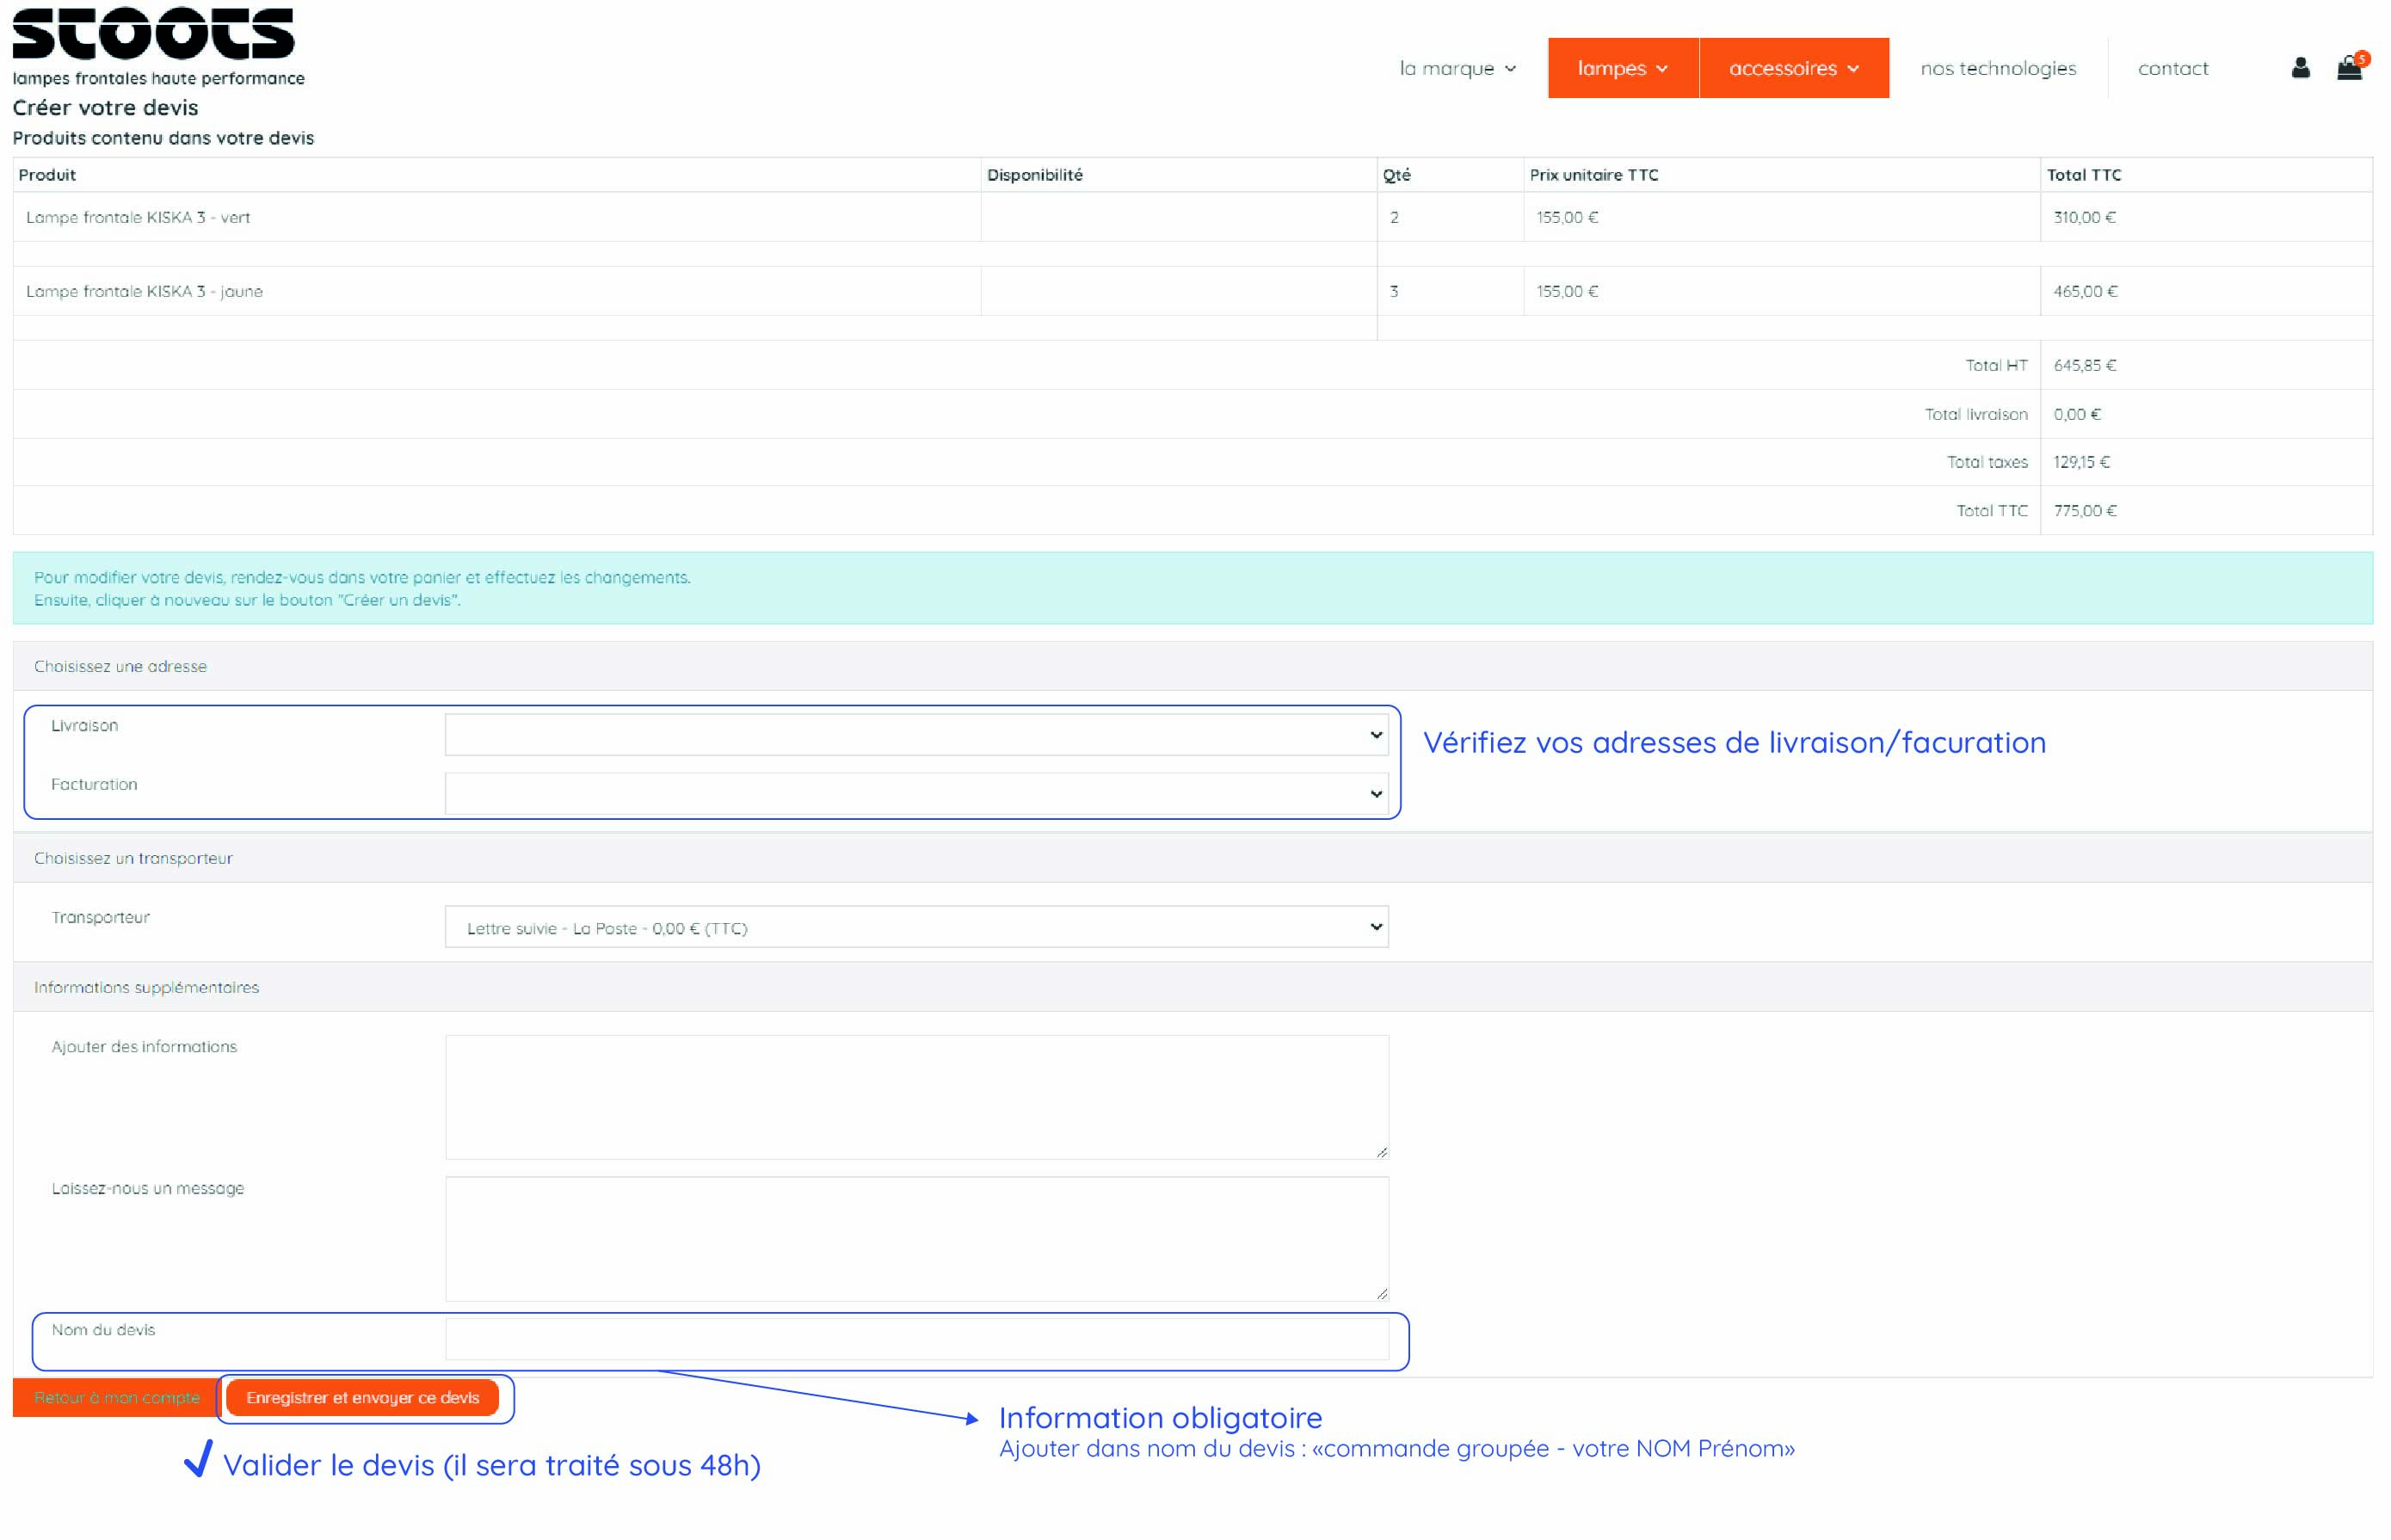The image size is (2391, 1540).
Task: Click the 'Créer votre devis' title
Action: 105,107
